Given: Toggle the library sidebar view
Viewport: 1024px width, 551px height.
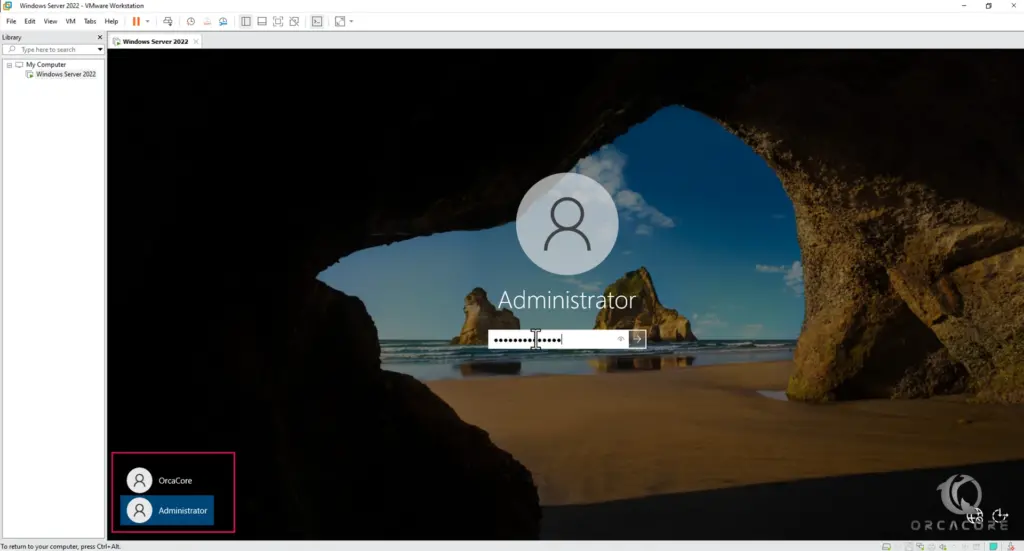Looking at the screenshot, I should pyautogui.click(x=246, y=22).
